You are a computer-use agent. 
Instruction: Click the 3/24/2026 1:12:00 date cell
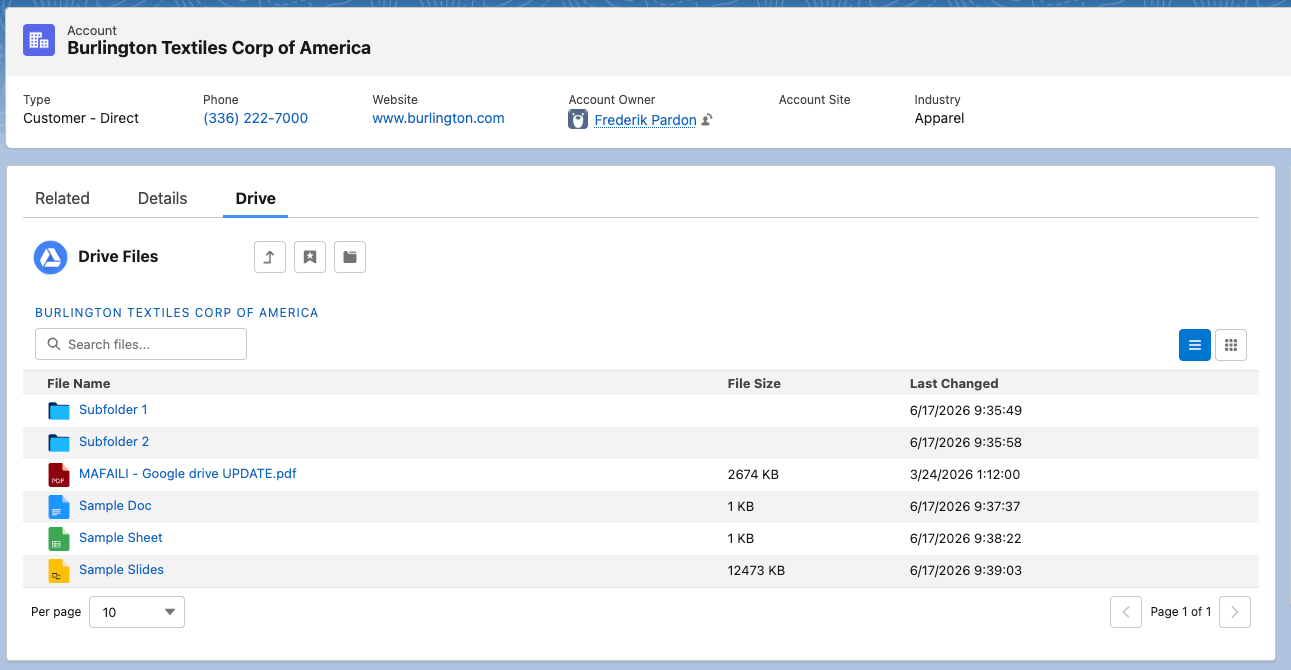pos(965,475)
